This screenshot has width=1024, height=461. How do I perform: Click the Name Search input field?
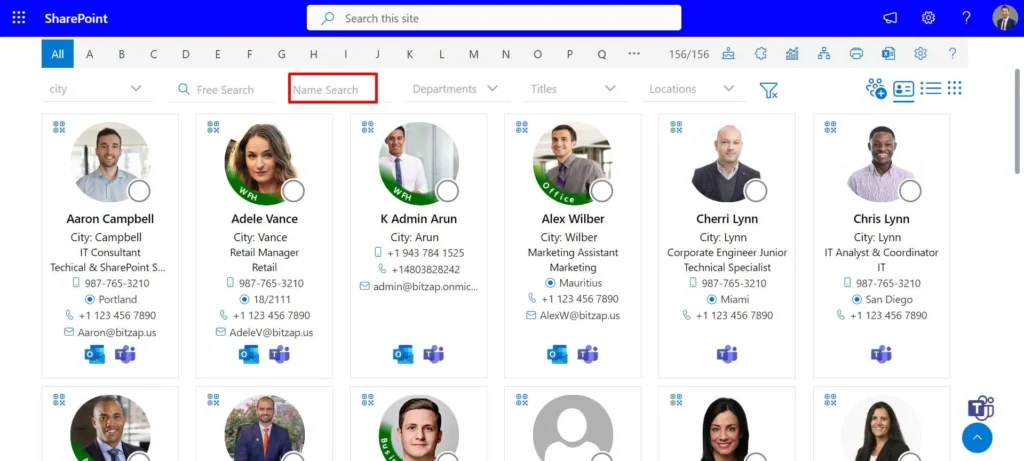point(333,89)
